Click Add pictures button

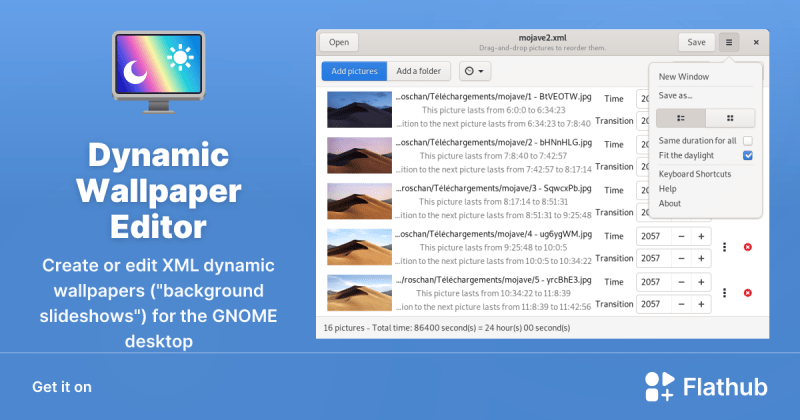coord(355,71)
